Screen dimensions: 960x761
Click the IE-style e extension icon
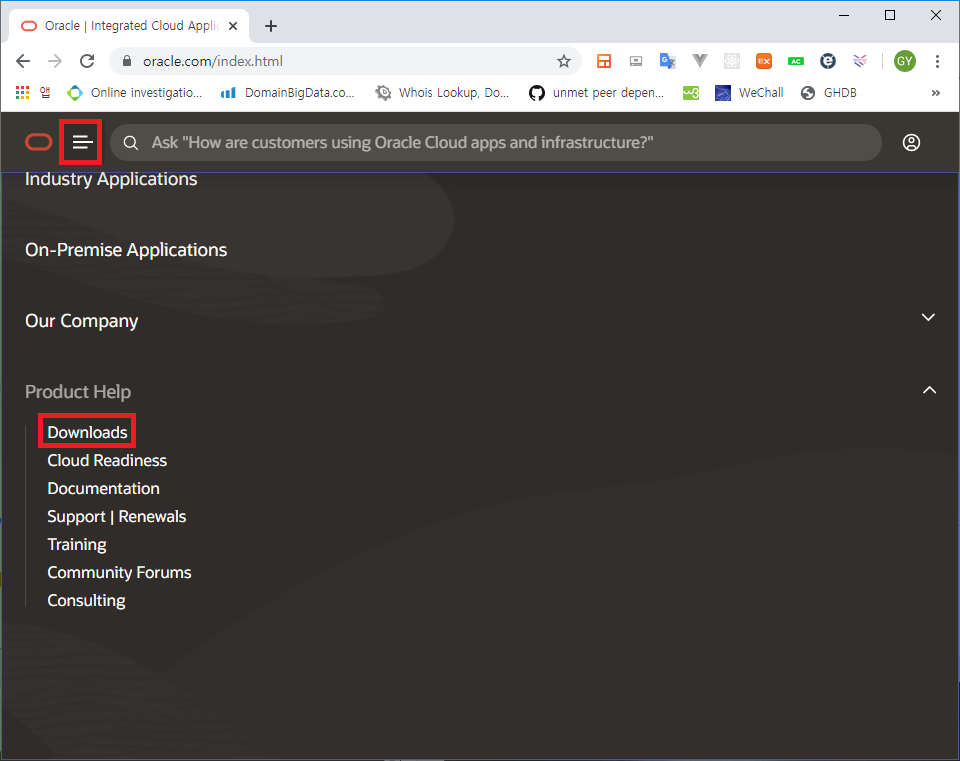828,61
